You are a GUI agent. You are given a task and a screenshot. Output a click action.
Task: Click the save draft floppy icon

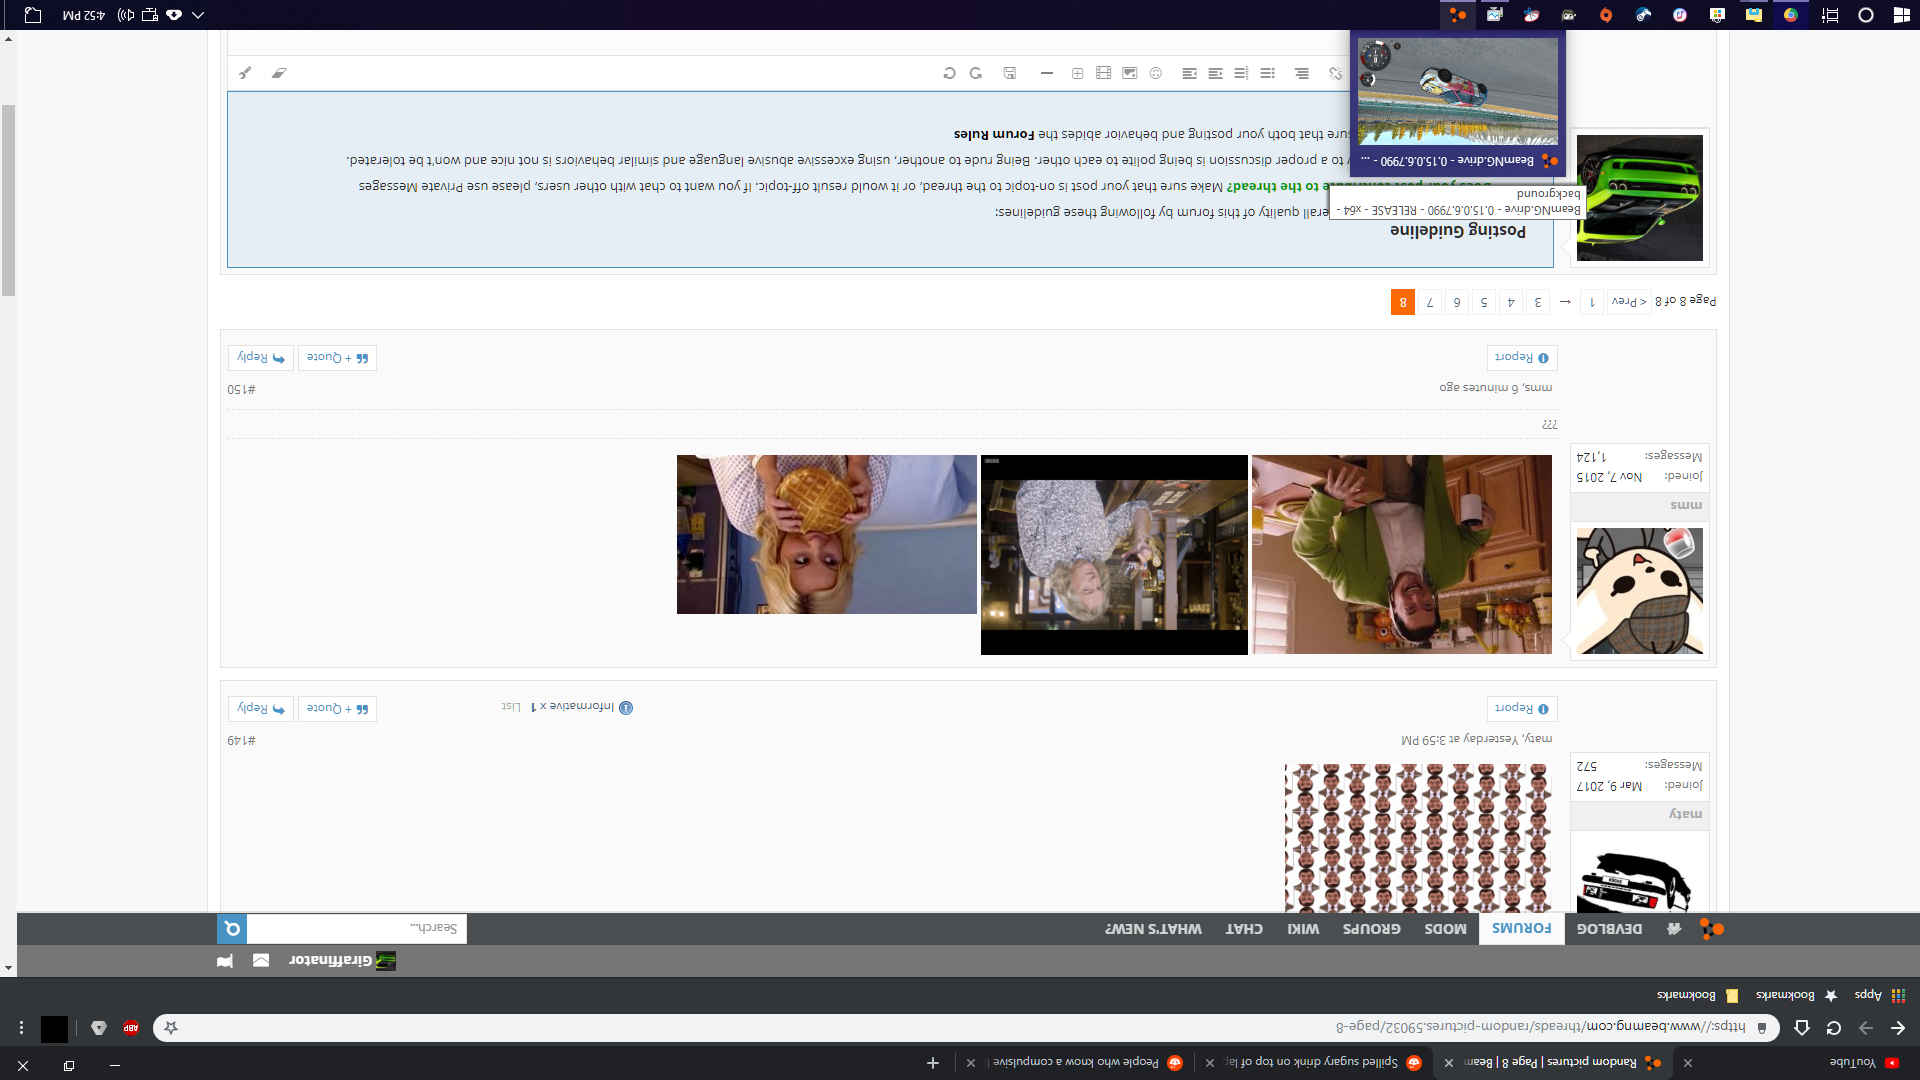click(x=1010, y=73)
